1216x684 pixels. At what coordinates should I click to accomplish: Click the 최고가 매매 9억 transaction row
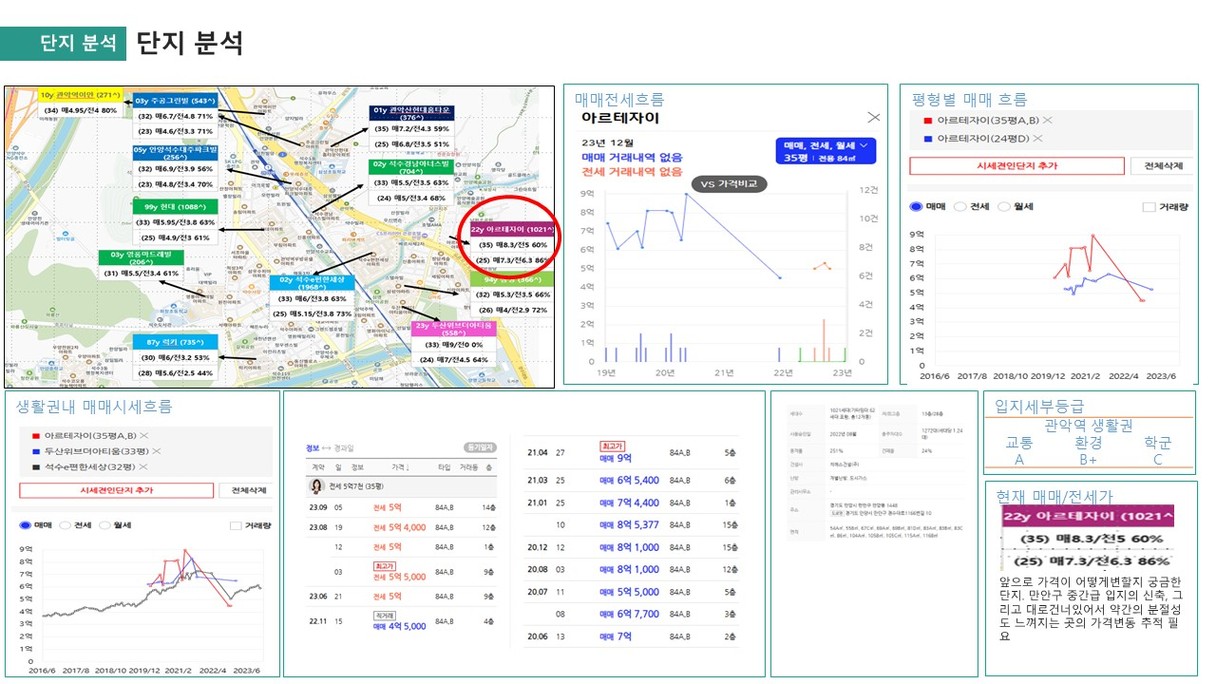point(632,453)
